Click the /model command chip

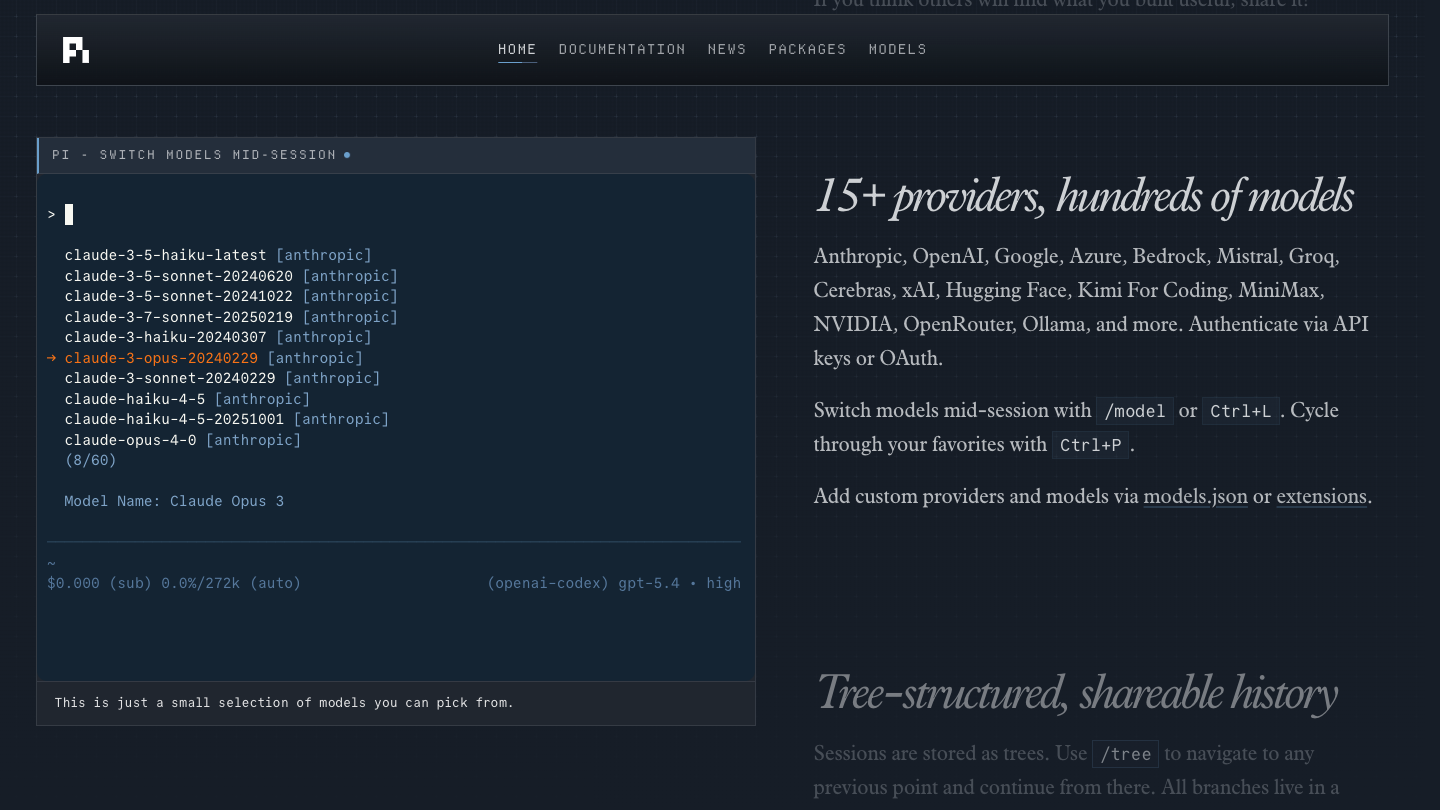tap(1135, 411)
